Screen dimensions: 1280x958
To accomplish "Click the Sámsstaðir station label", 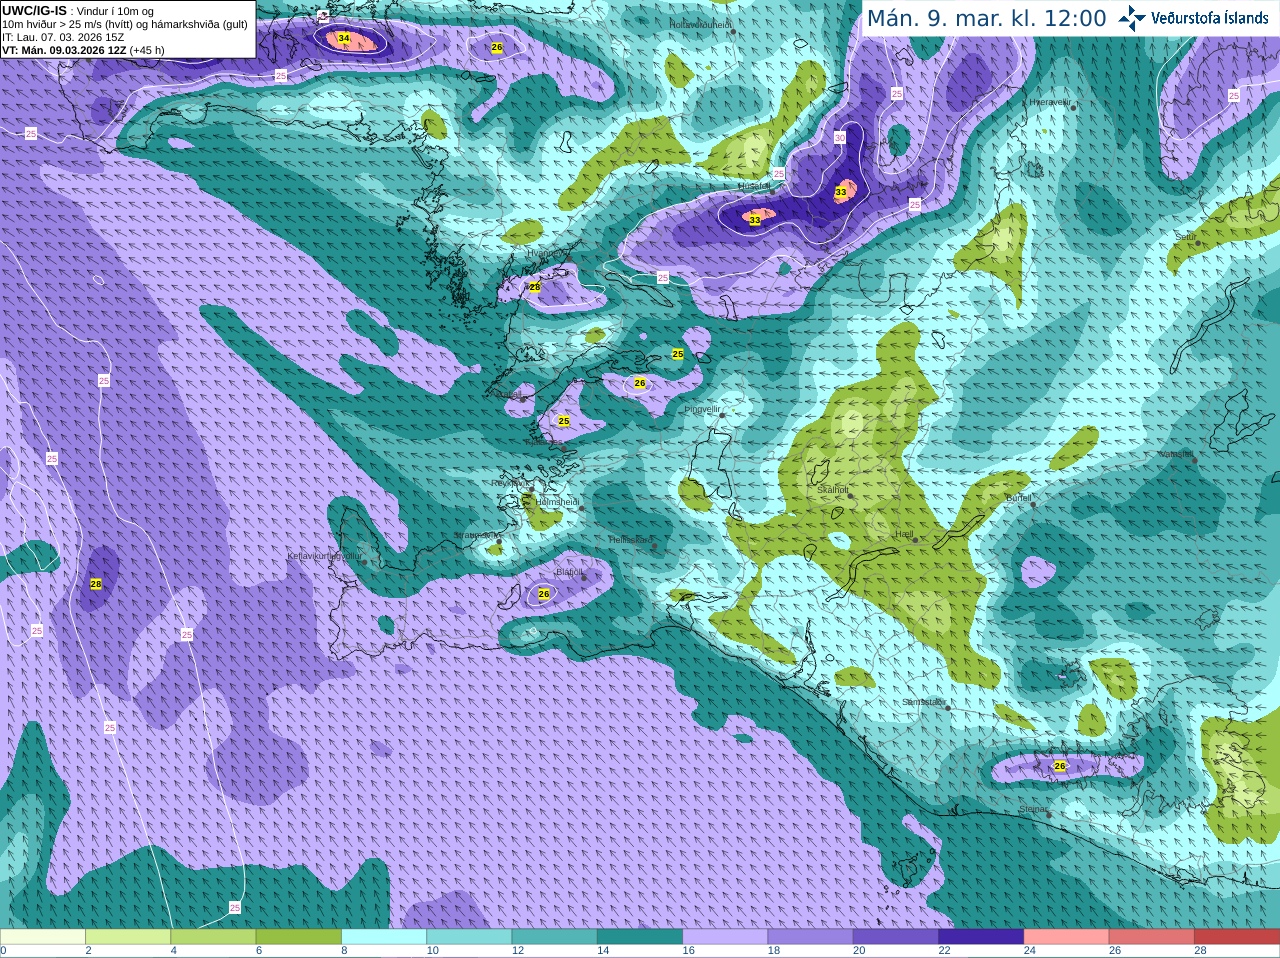I will tap(923, 702).
